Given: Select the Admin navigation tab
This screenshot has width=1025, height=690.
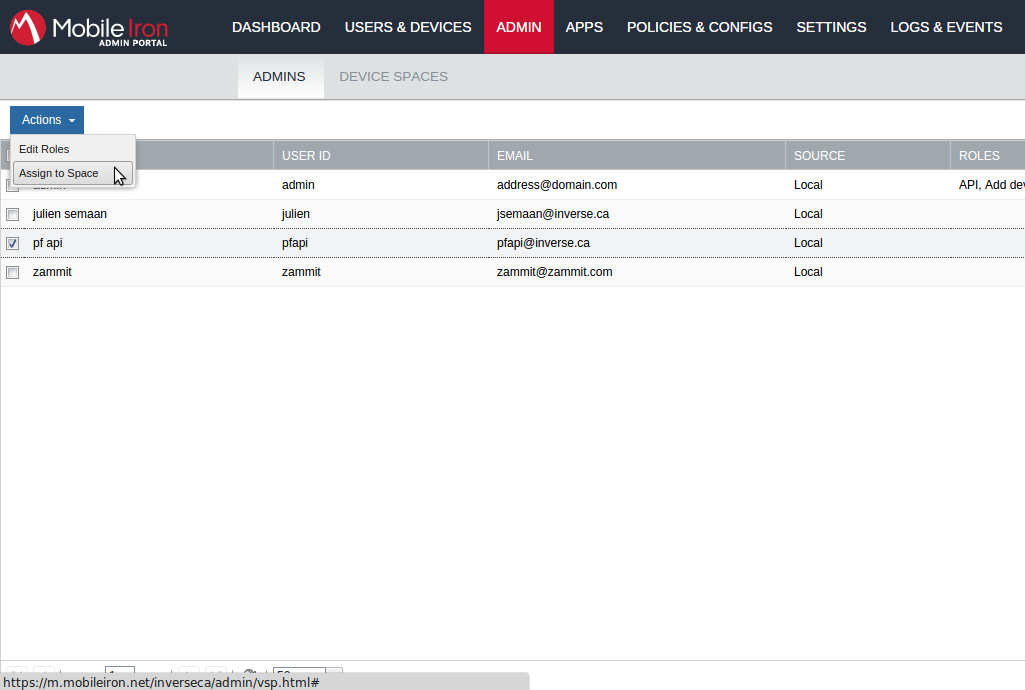Looking at the screenshot, I should (x=518, y=27).
